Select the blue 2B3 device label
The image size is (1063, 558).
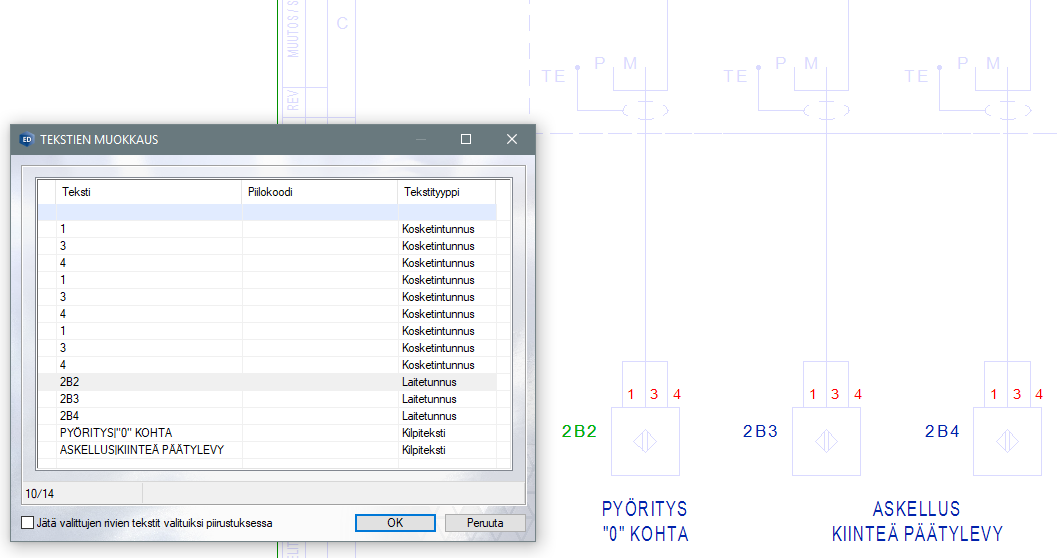pos(760,432)
